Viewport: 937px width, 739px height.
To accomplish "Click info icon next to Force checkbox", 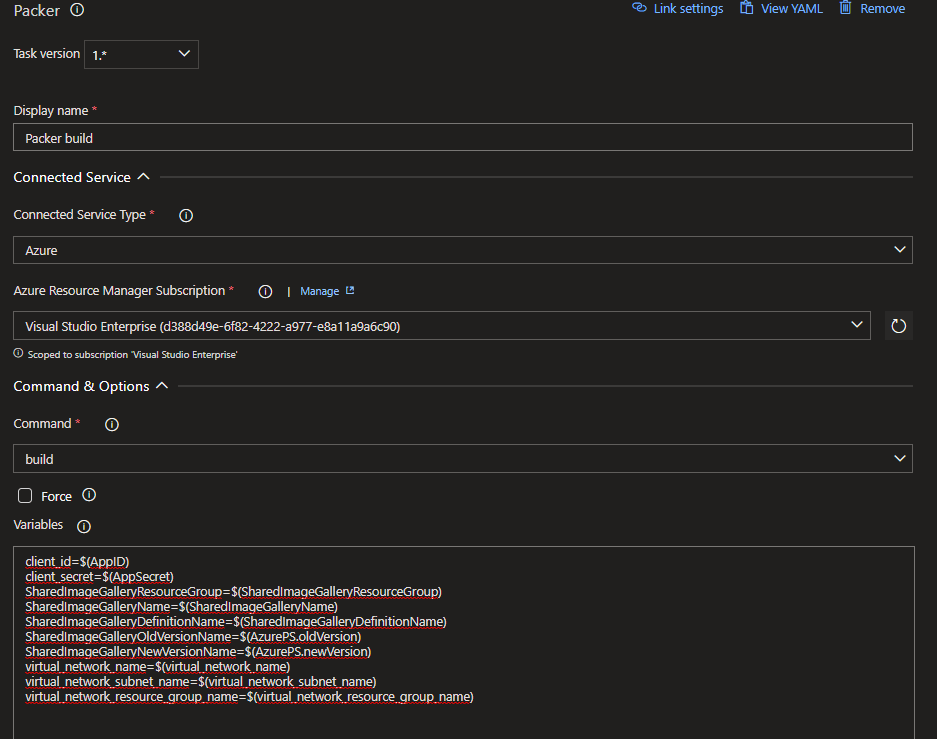I will (x=89, y=495).
